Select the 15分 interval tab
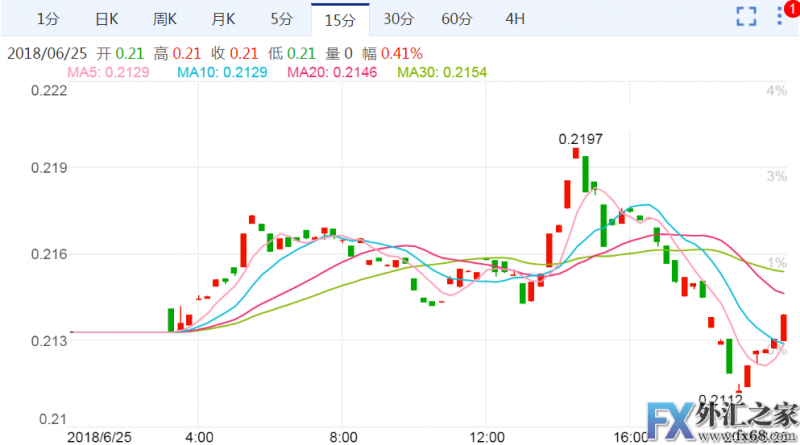800x445 pixels. coord(340,20)
